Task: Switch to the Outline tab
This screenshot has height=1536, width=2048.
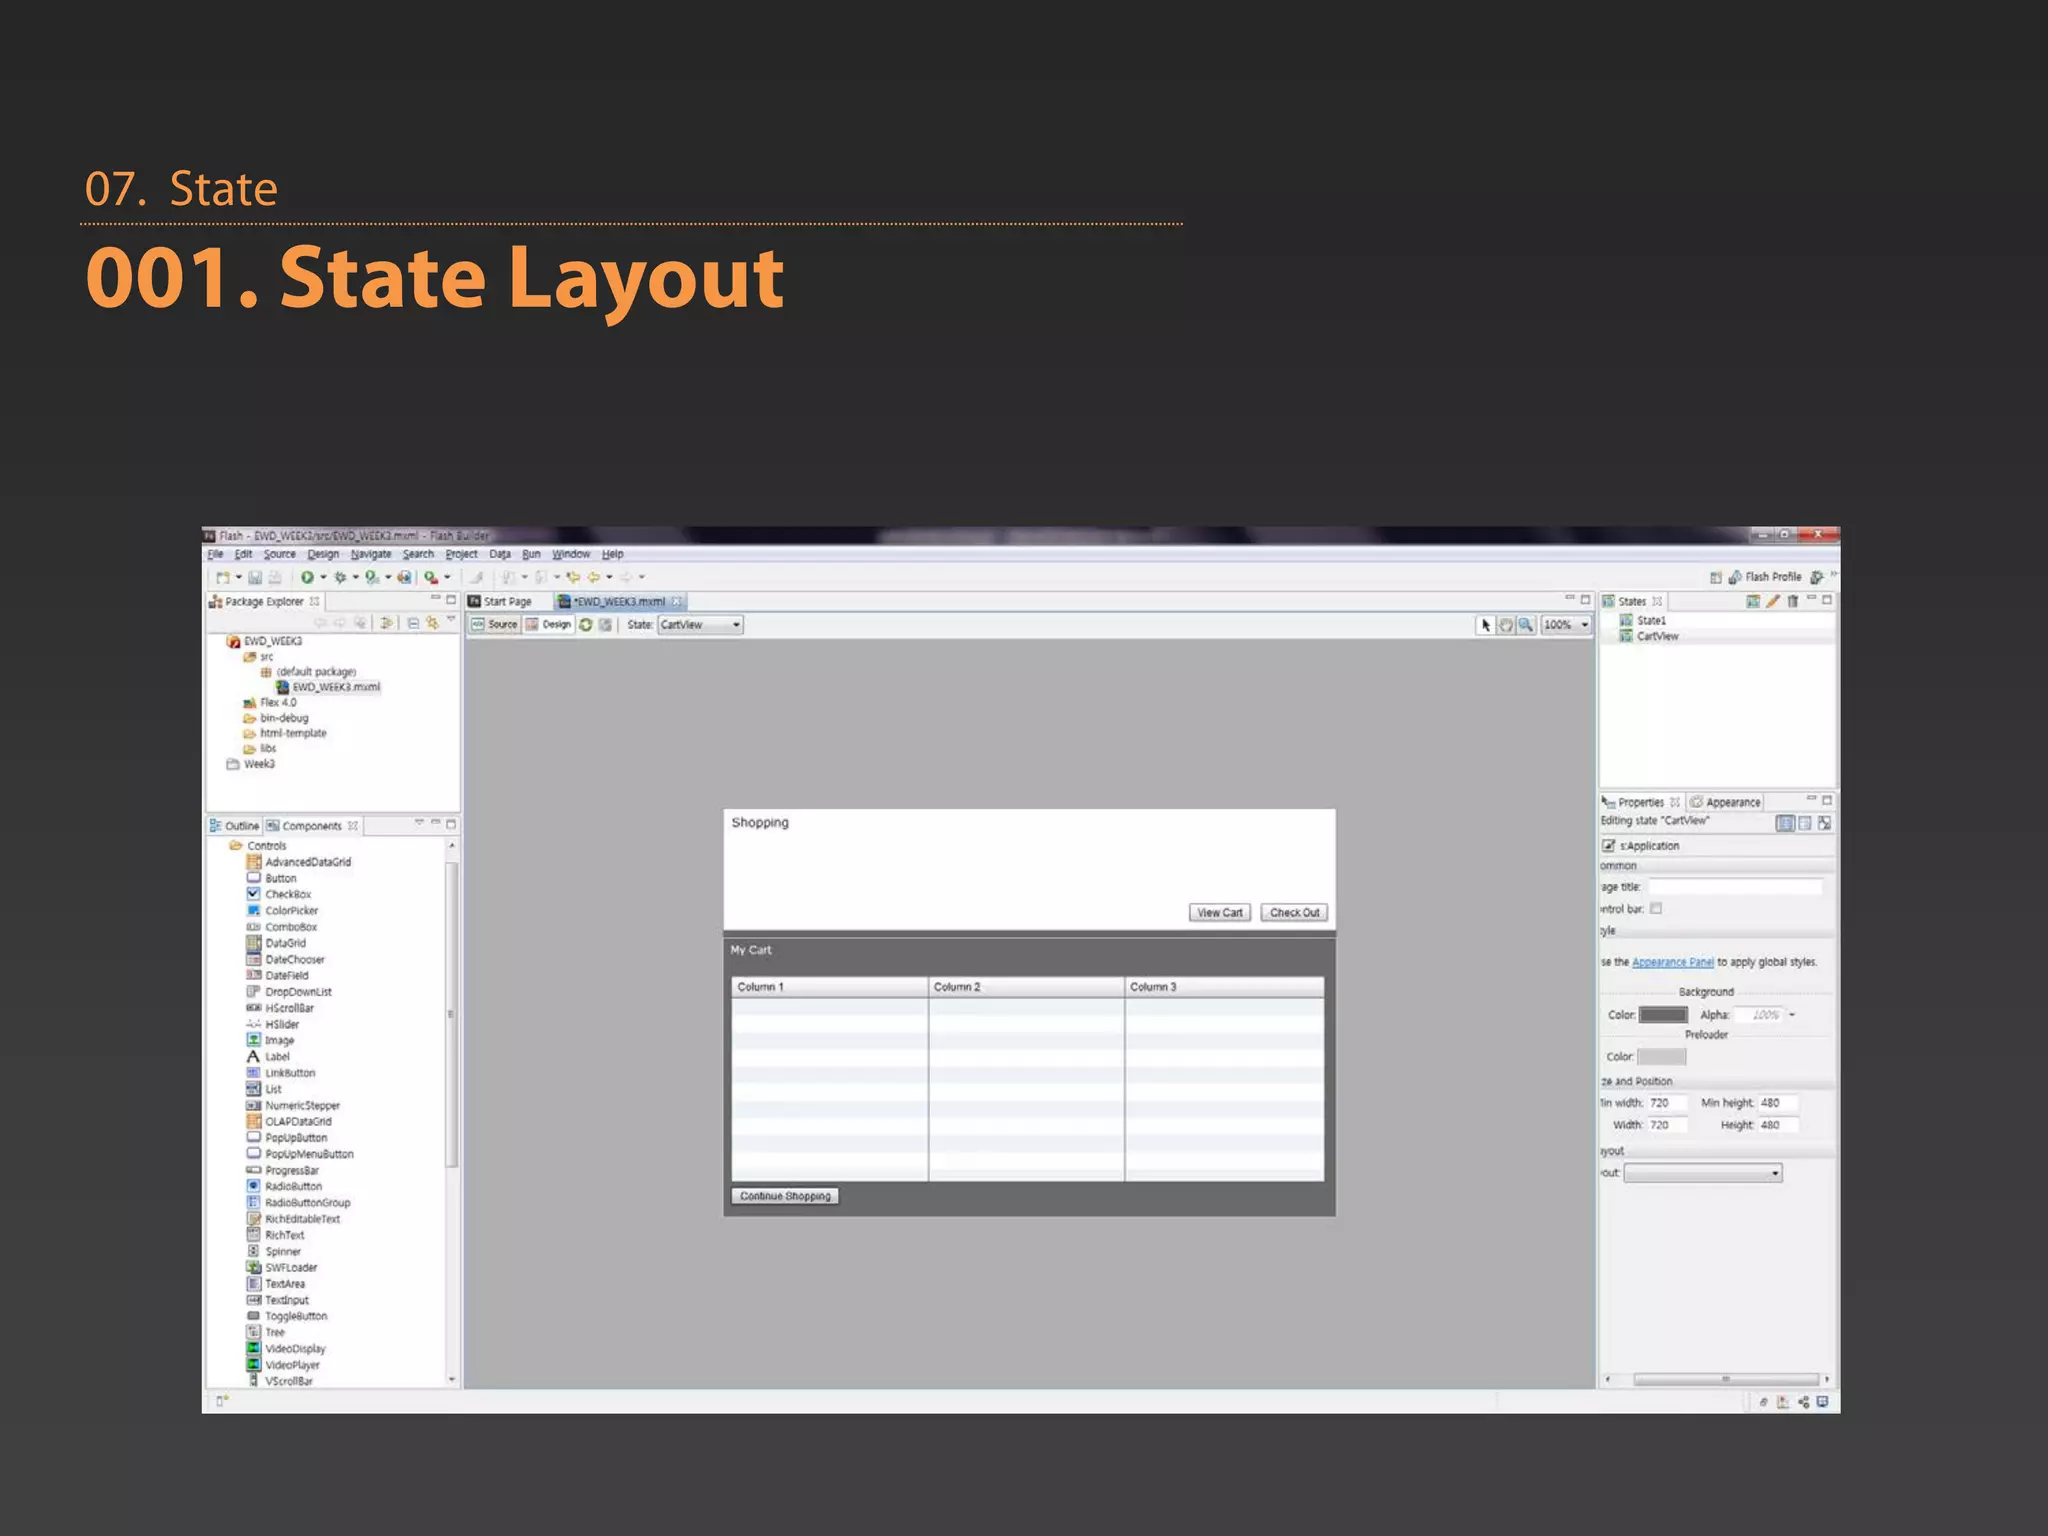Action: 235,826
